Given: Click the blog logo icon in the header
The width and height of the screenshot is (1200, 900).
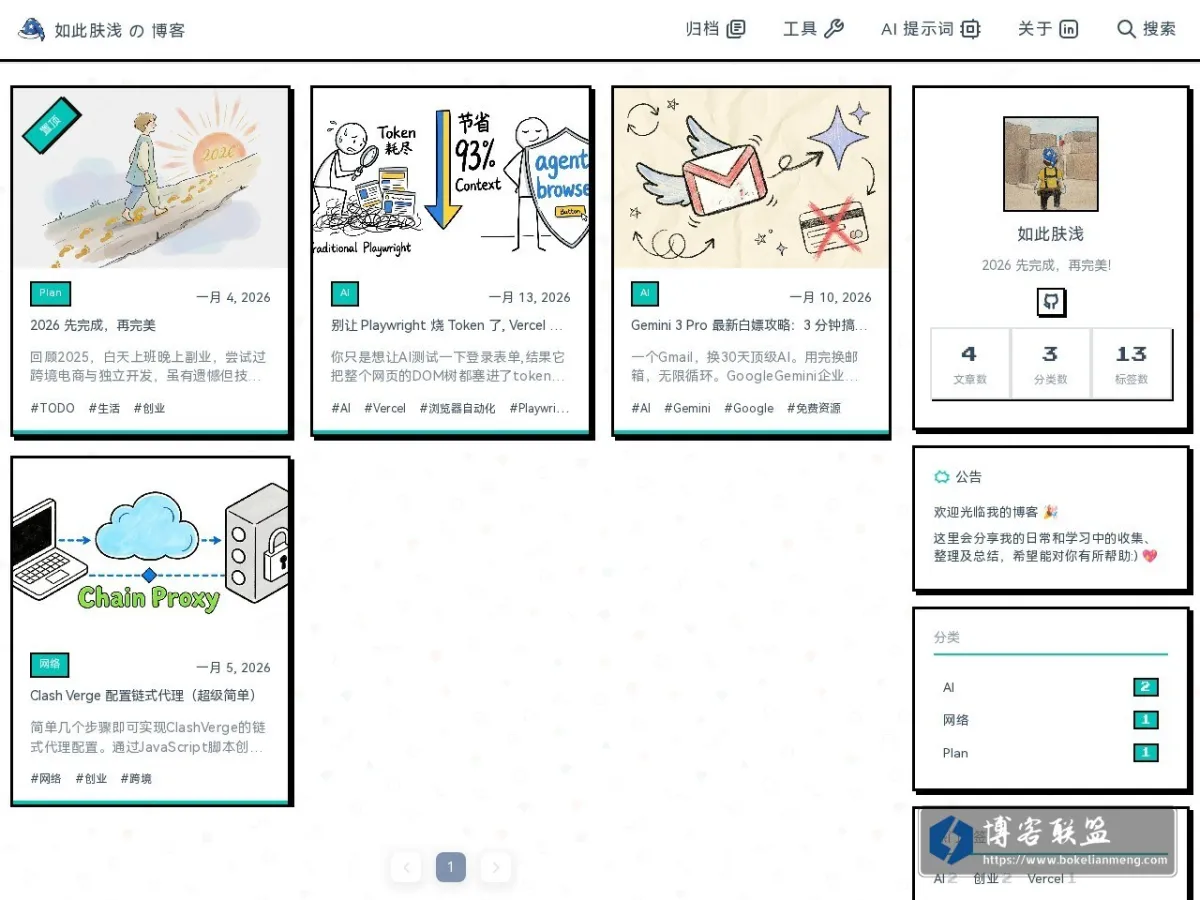Looking at the screenshot, I should [x=32, y=29].
